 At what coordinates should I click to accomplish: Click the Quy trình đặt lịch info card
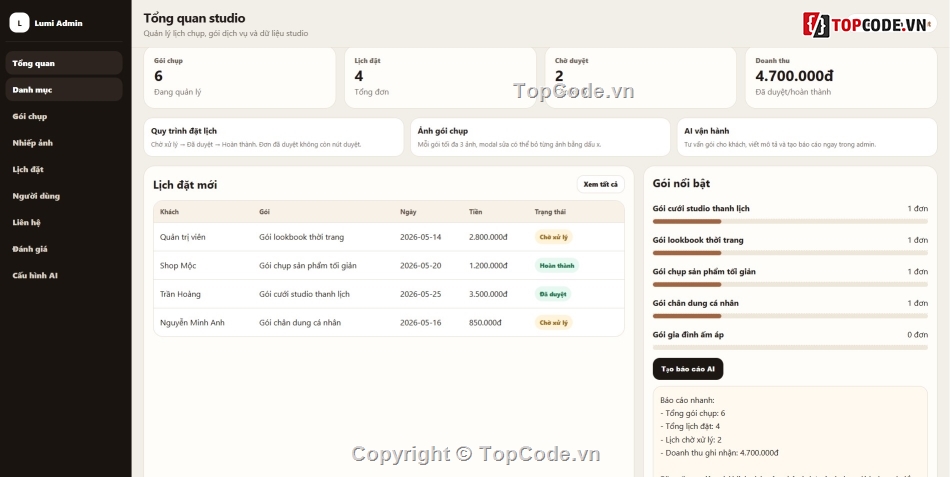pos(274,137)
